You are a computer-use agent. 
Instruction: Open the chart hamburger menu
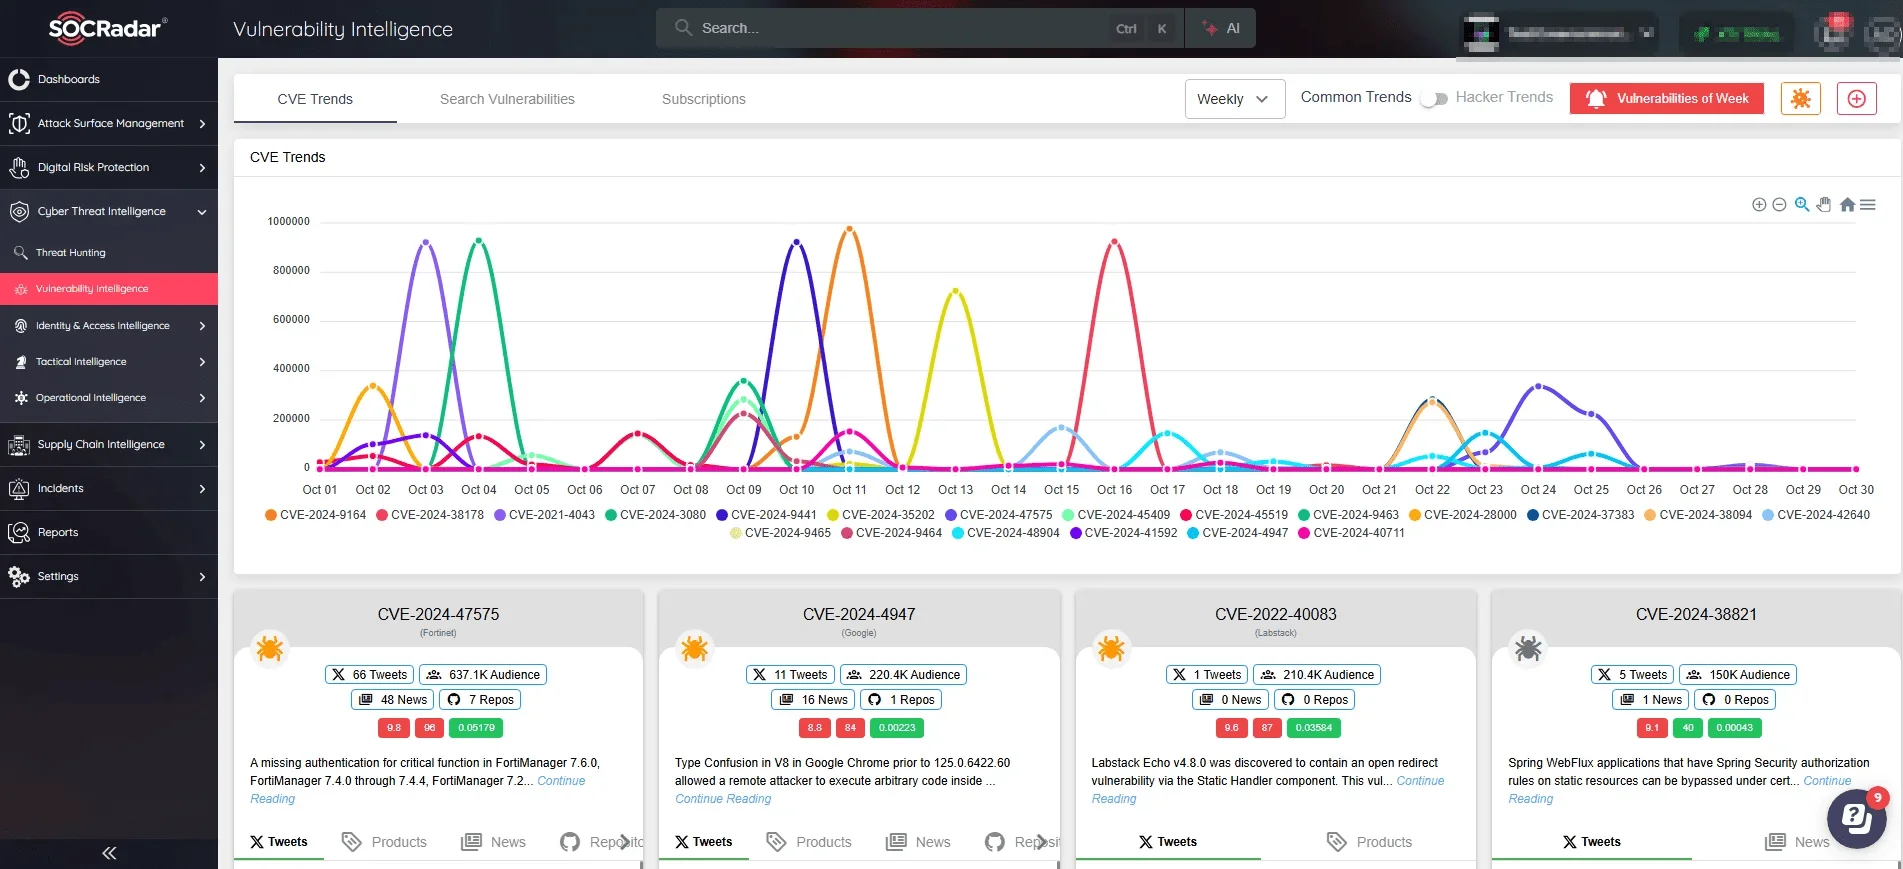click(x=1868, y=205)
